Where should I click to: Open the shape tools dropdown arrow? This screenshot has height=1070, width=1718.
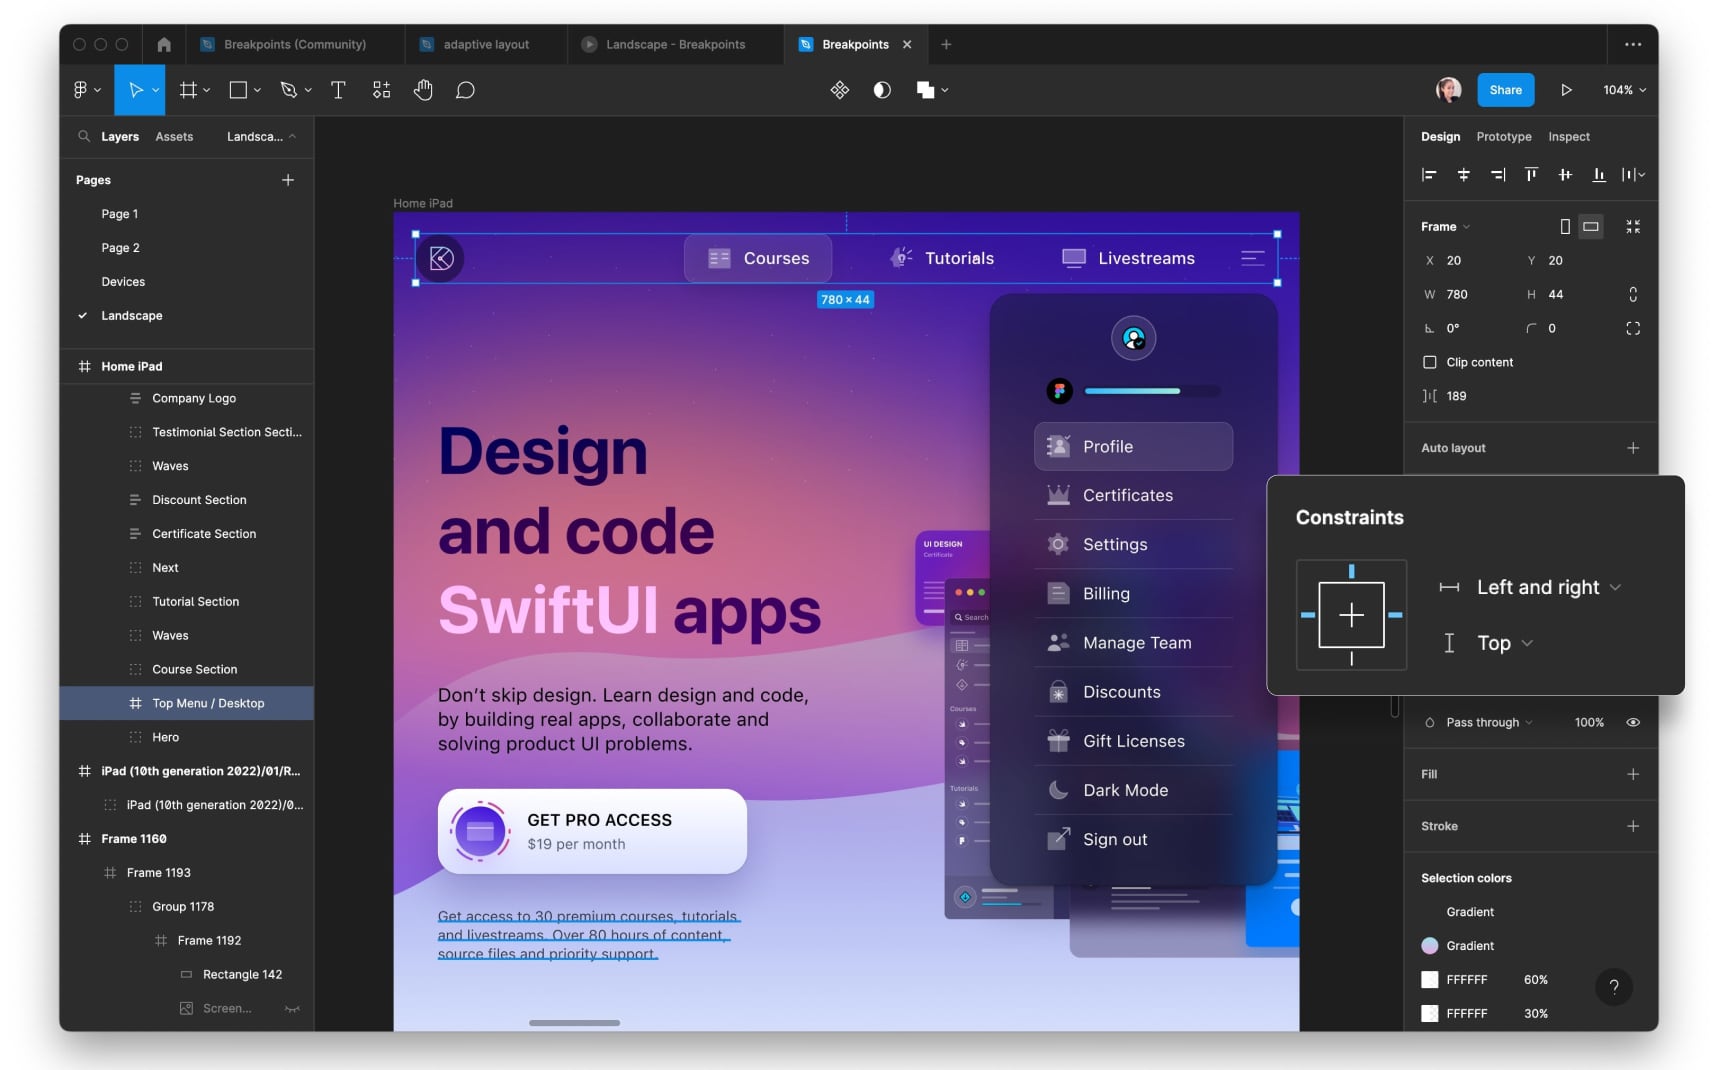(x=257, y=90)
